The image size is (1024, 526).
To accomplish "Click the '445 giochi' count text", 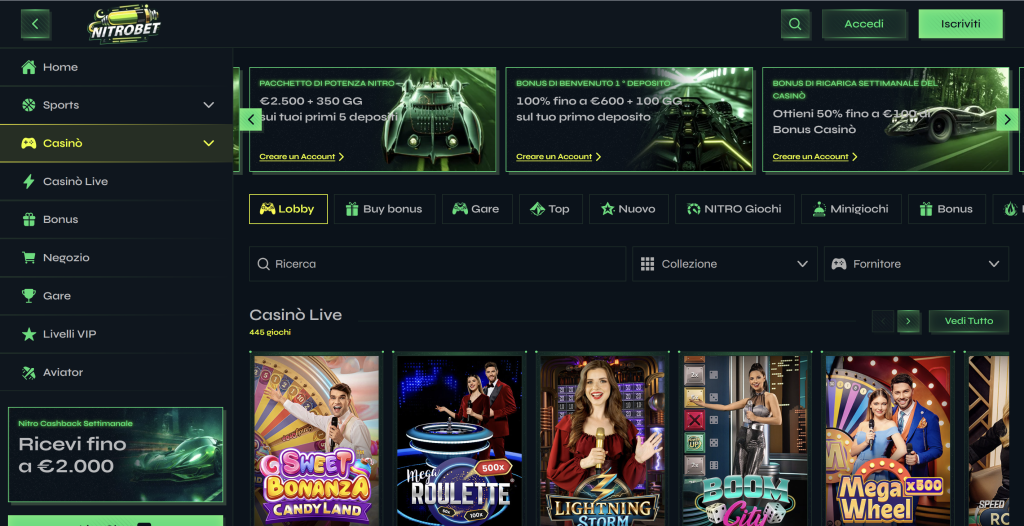I will pos(270,333).
